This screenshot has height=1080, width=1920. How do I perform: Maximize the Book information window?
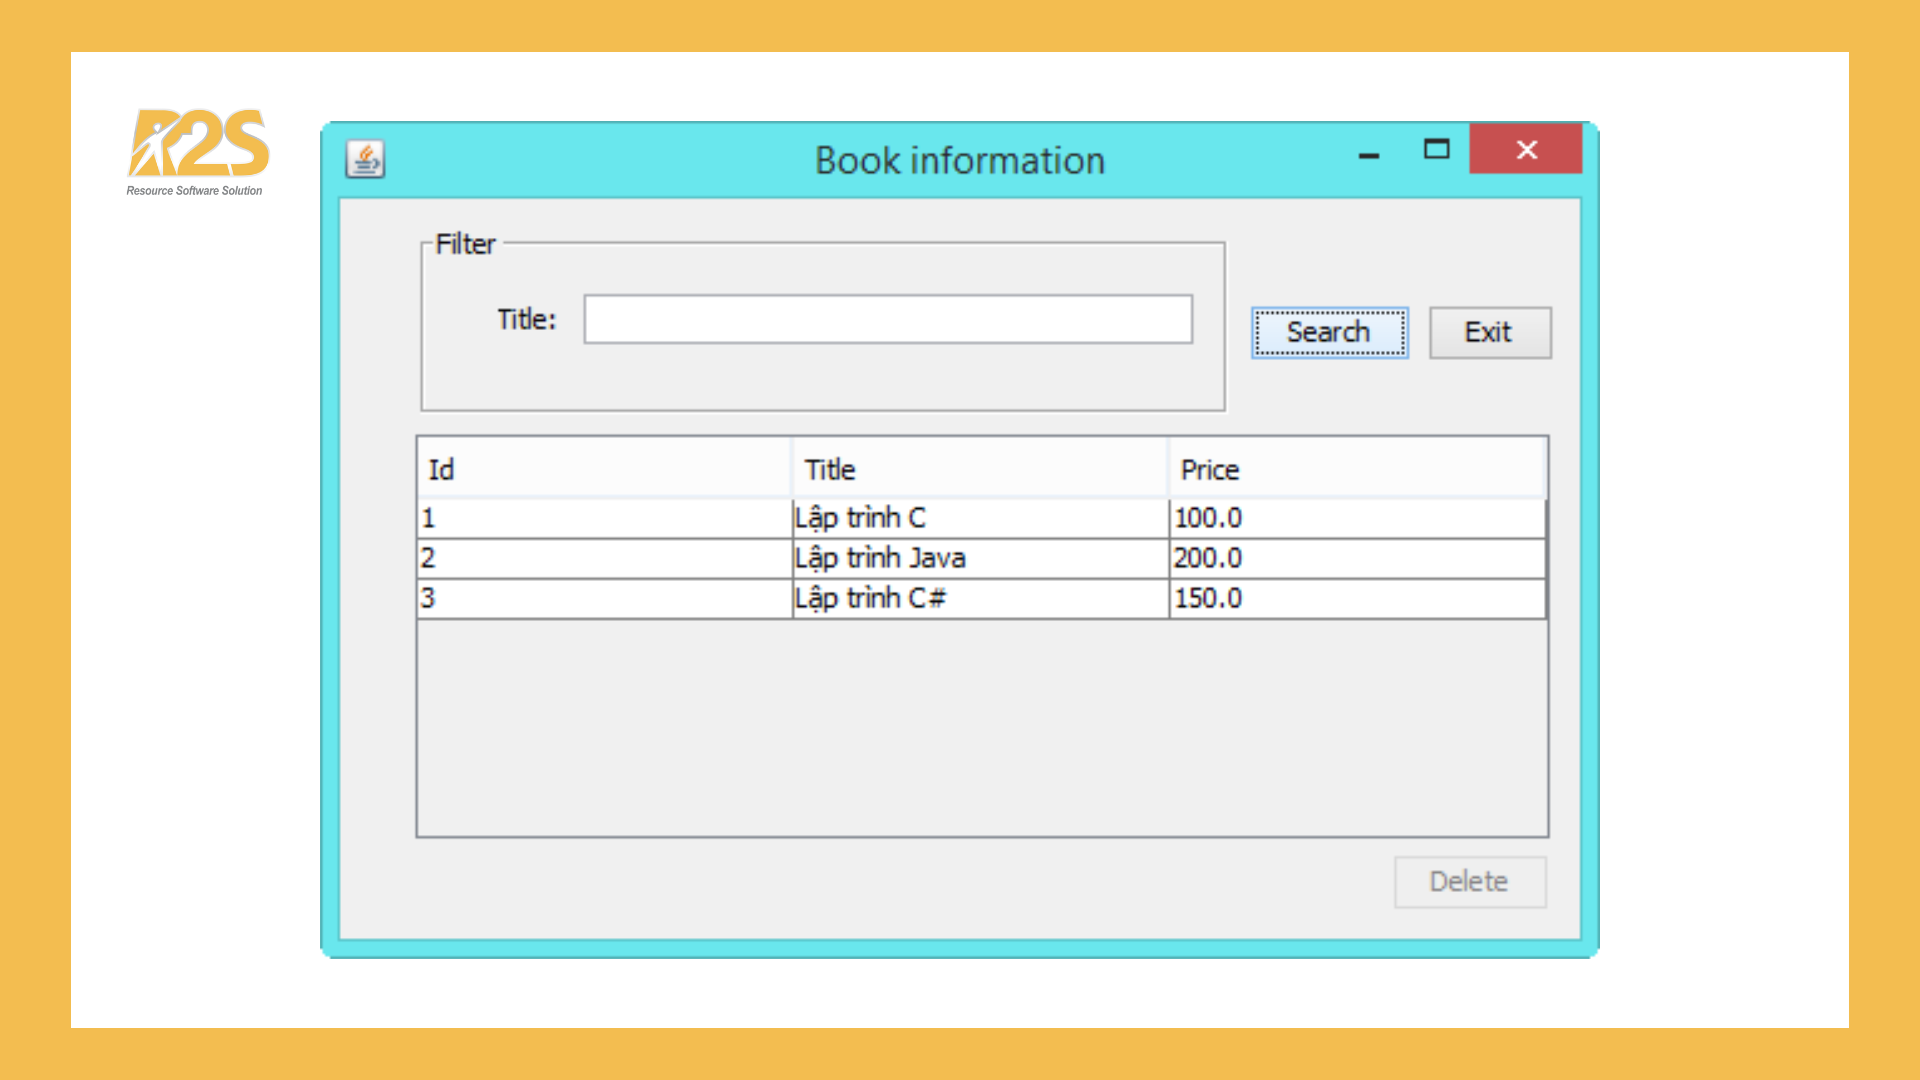(1436, 150)
